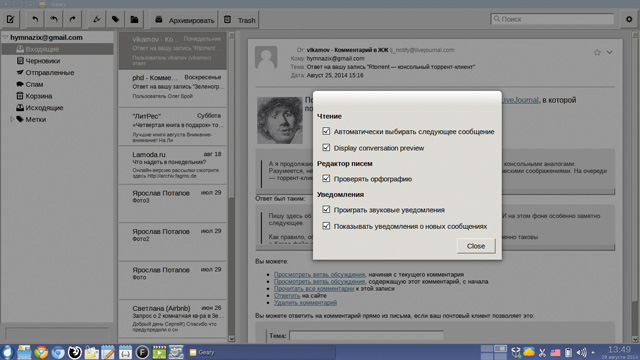
Task: Select the vlkamov conversation from Понедельник
Action: coord(173,51)
